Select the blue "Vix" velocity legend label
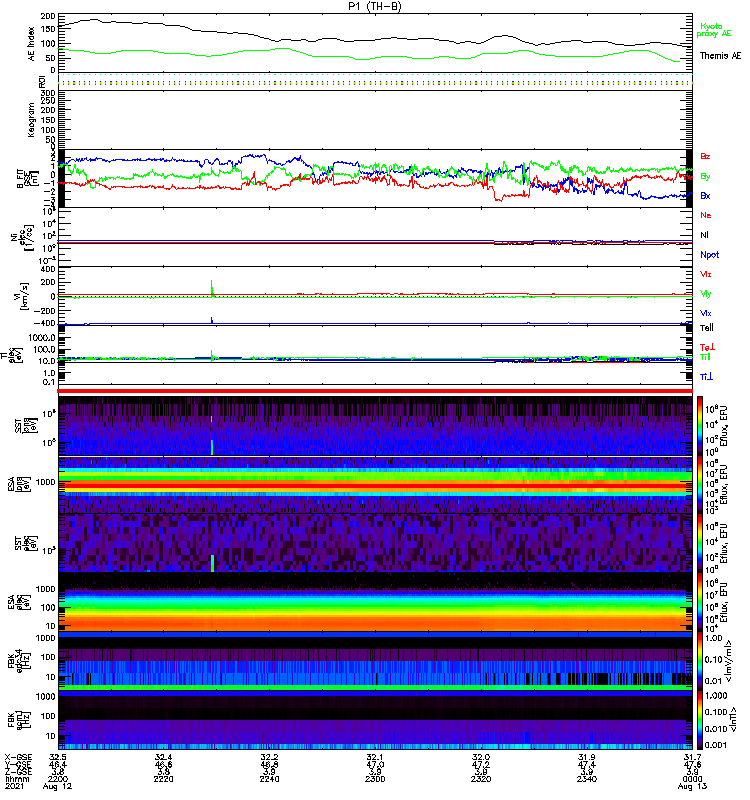 [706, 313]
